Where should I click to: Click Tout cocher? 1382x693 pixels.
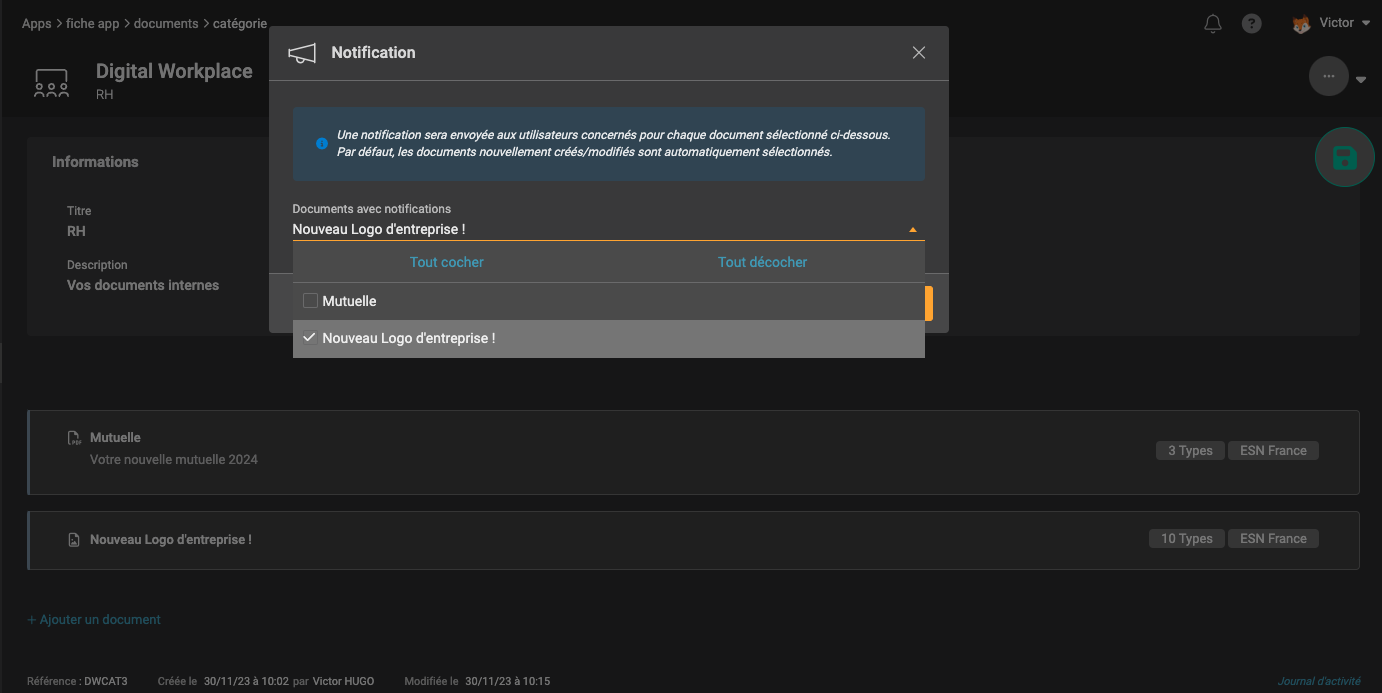[447, 262]
